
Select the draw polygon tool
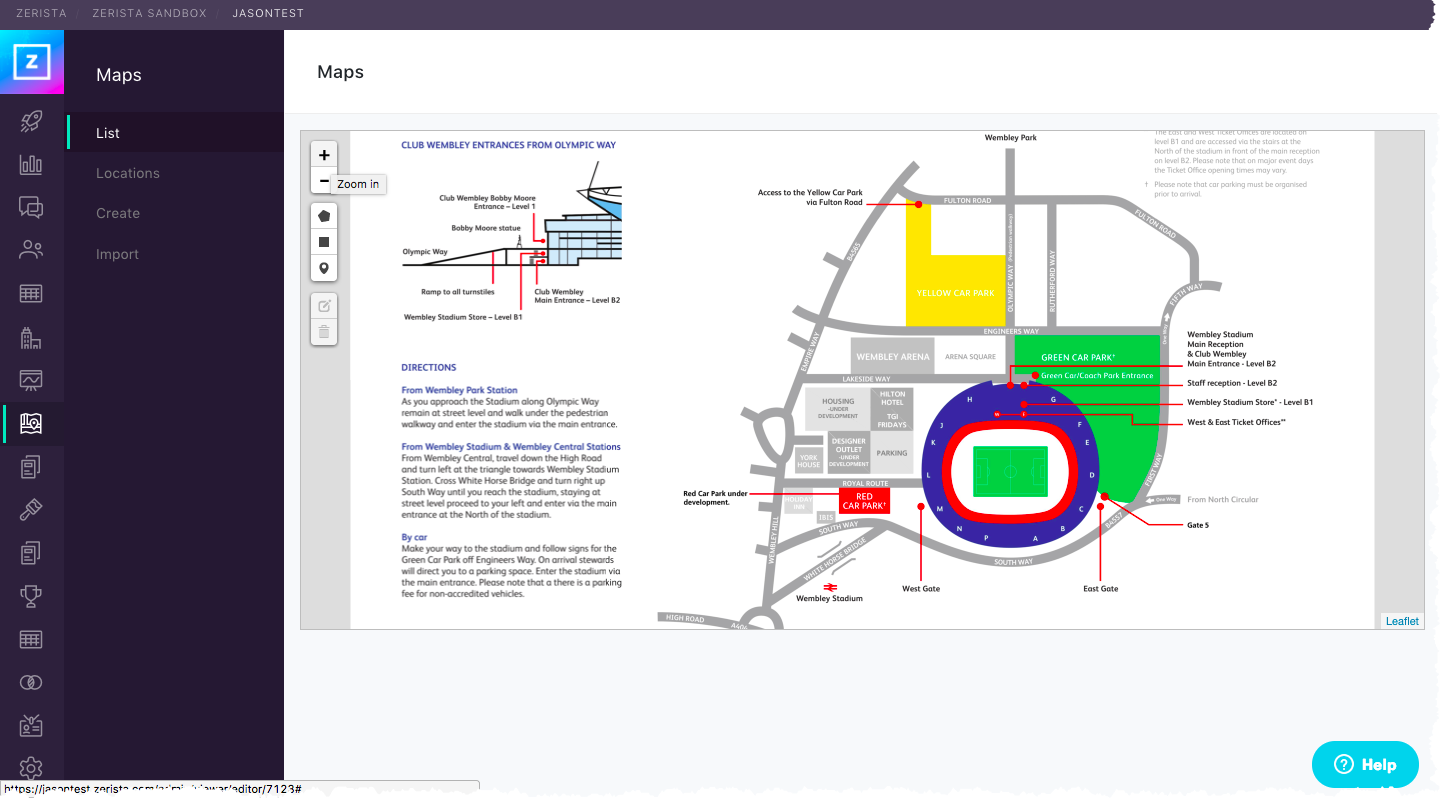click(324, 216)
